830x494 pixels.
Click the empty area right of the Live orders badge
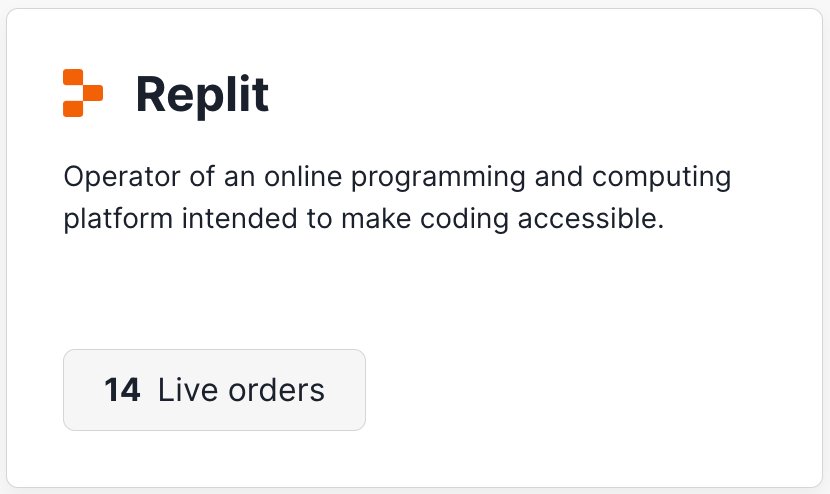tap(582, 390)
